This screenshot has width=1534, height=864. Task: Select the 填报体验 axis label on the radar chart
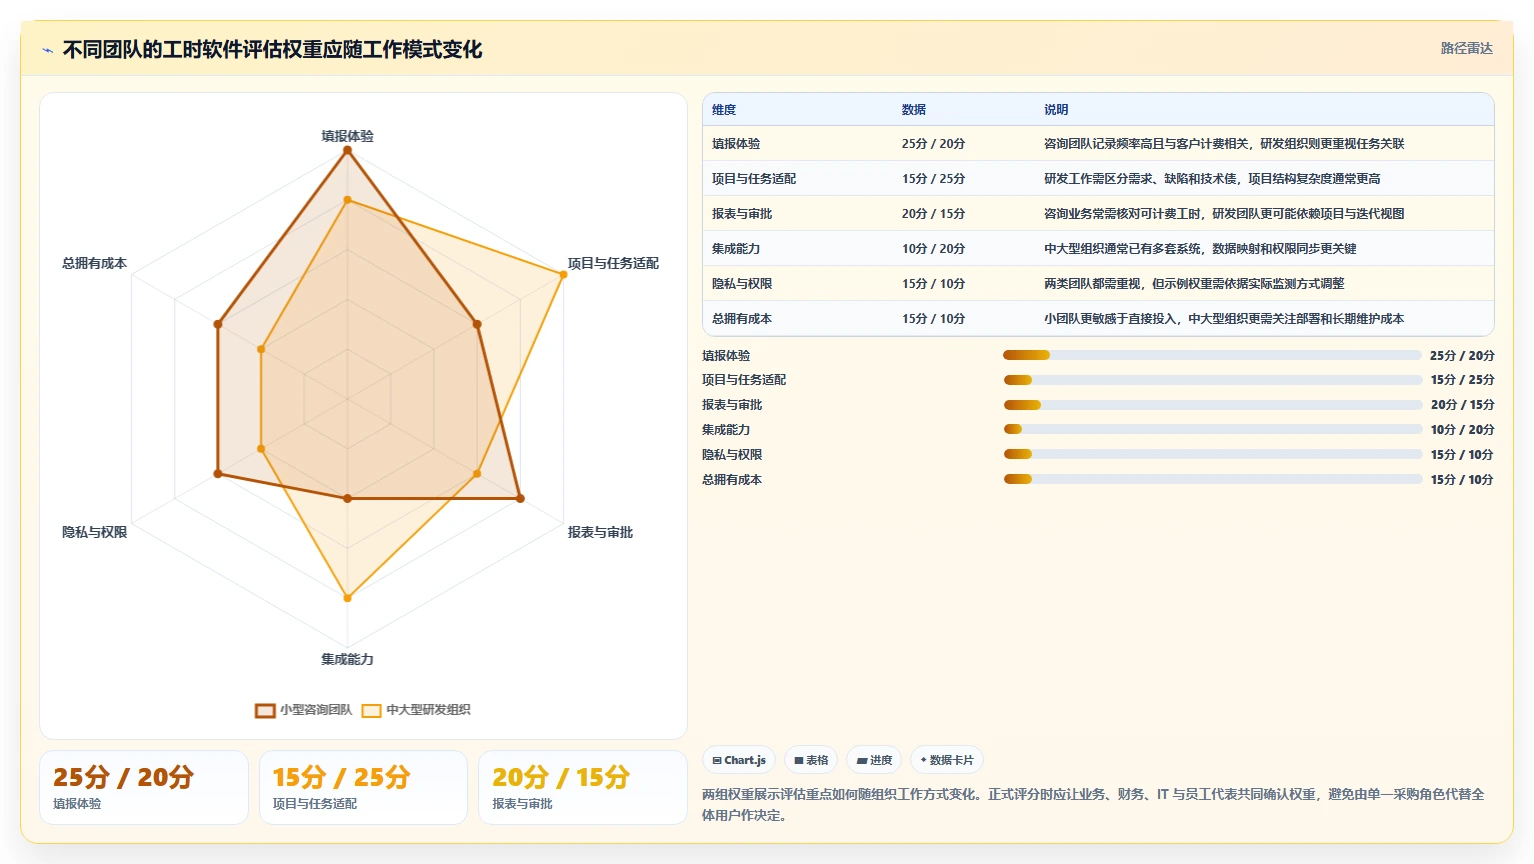point(347,136)
